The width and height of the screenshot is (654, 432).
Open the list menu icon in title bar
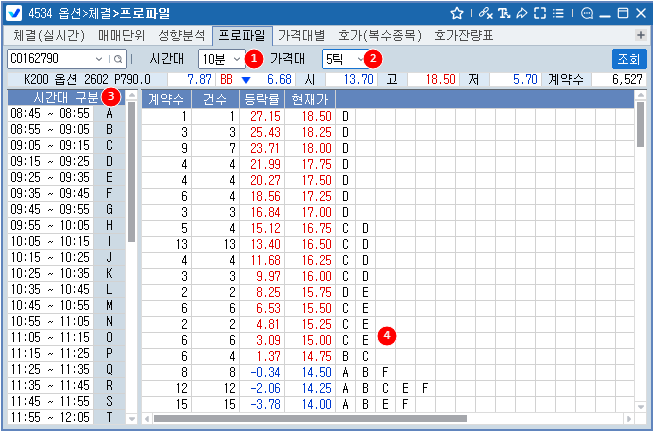pyautogui.click(x=560, y=13)
